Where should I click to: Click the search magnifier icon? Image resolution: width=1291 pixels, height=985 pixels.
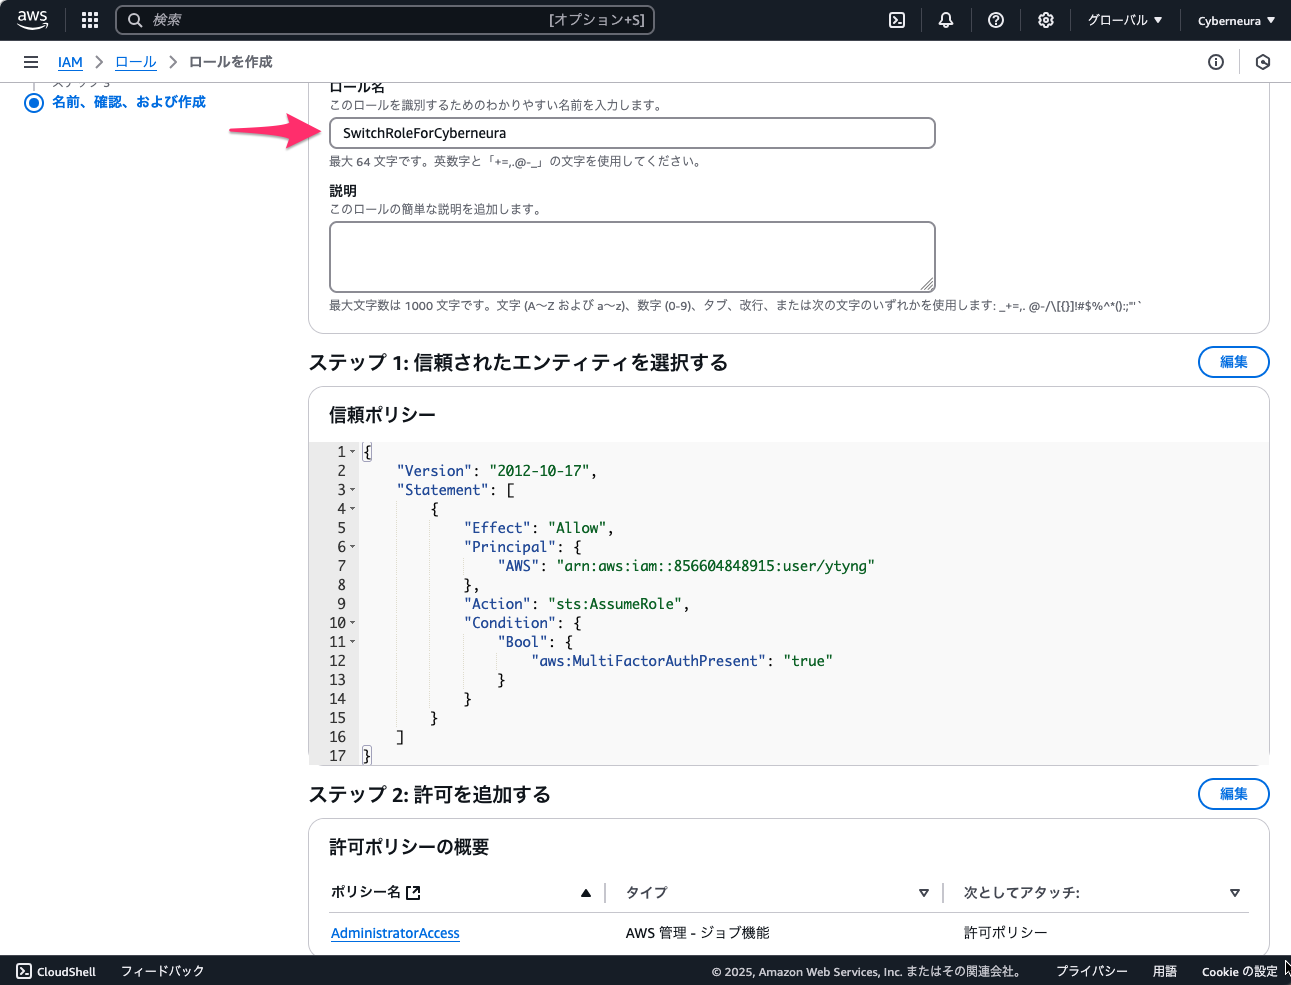coord(135,20)
